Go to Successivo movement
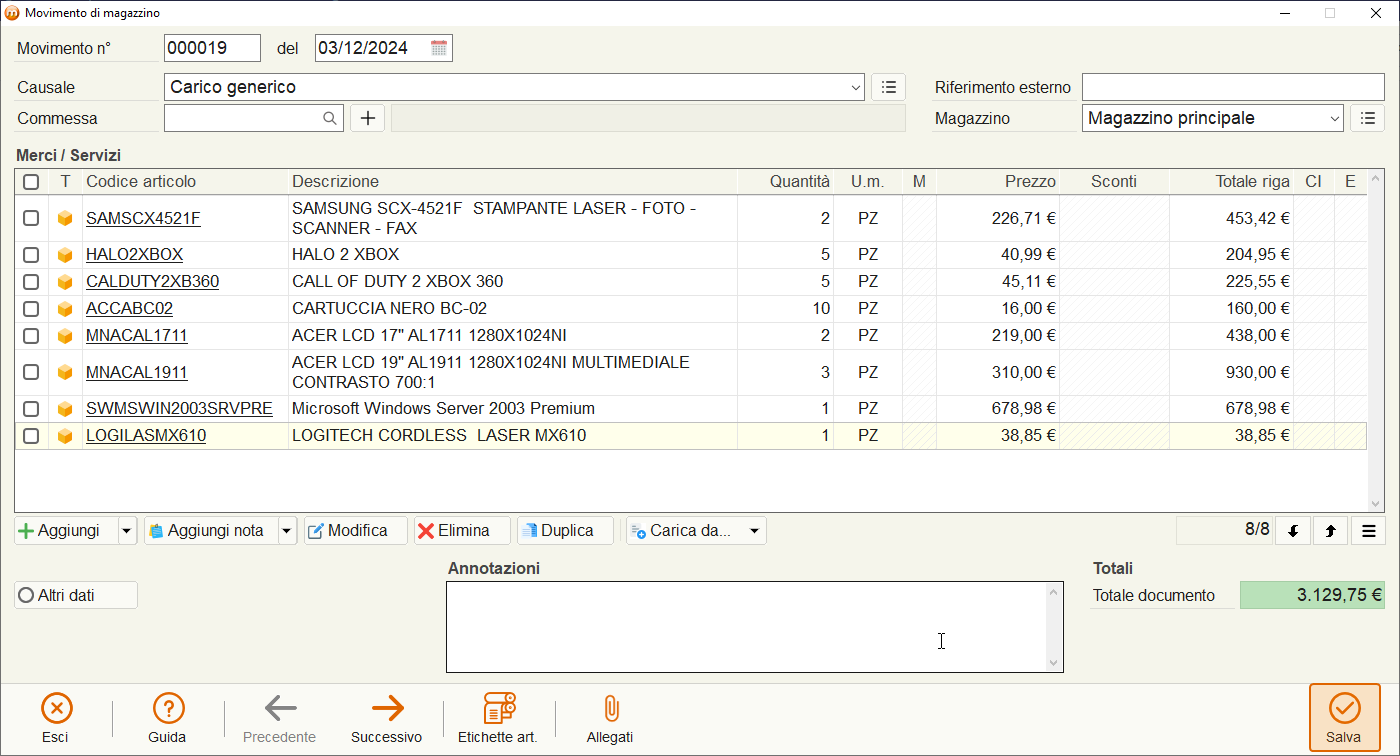Screen dimensions: 1400x756 click(x=387, y=718)
